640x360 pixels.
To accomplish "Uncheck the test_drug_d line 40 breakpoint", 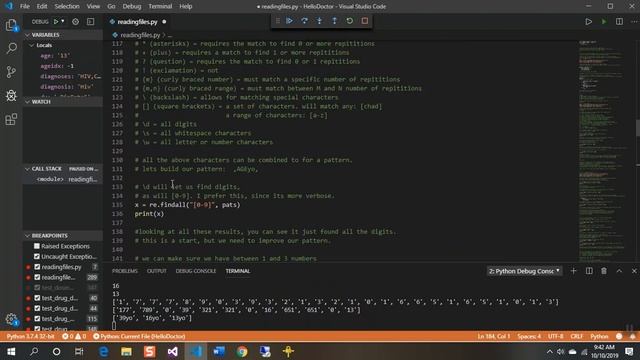I will coord(37,298).
